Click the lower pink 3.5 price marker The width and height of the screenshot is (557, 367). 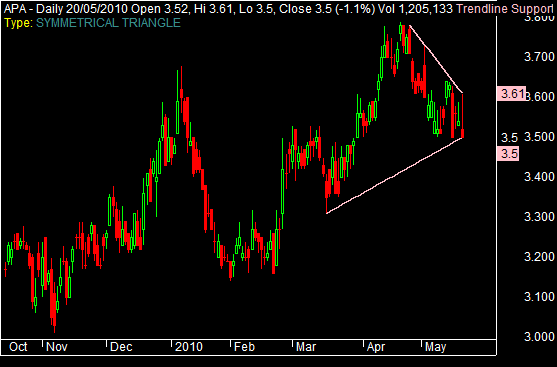(508, 153)
